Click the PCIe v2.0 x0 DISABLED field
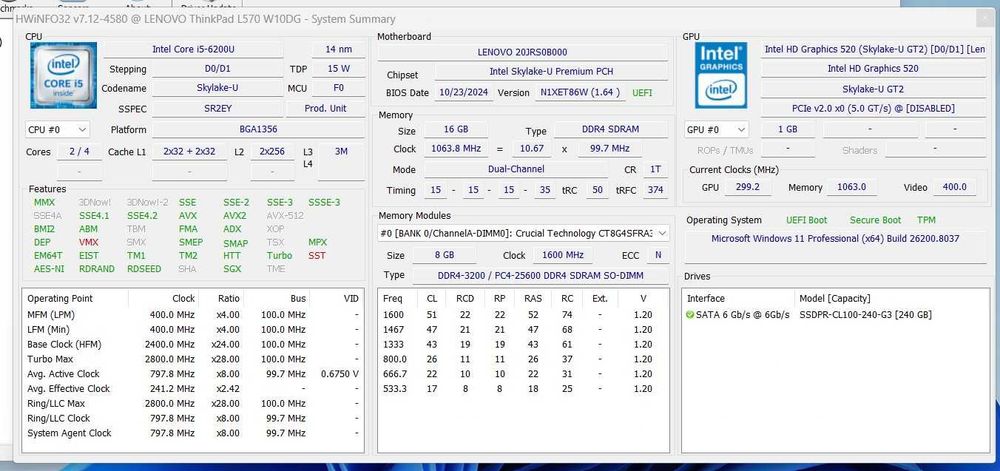Screen dimensions: 1000x471 click(x=873, y=108)
